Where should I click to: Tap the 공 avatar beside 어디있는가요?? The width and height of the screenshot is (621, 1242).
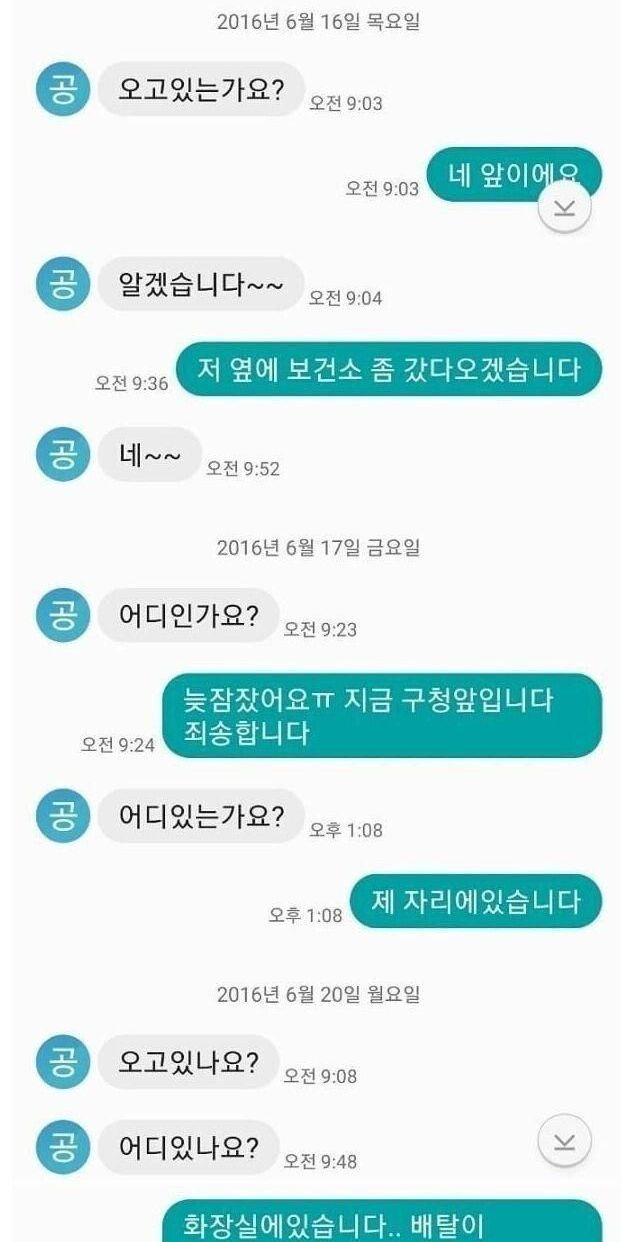click(x=63, y=816)
